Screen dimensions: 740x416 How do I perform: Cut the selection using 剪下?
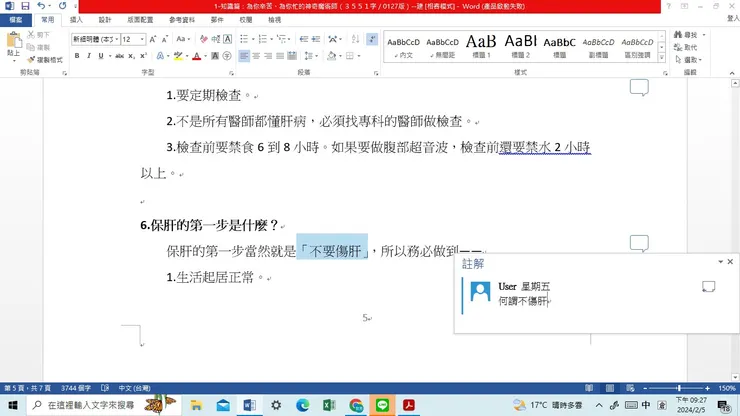[x=39, y=35]
